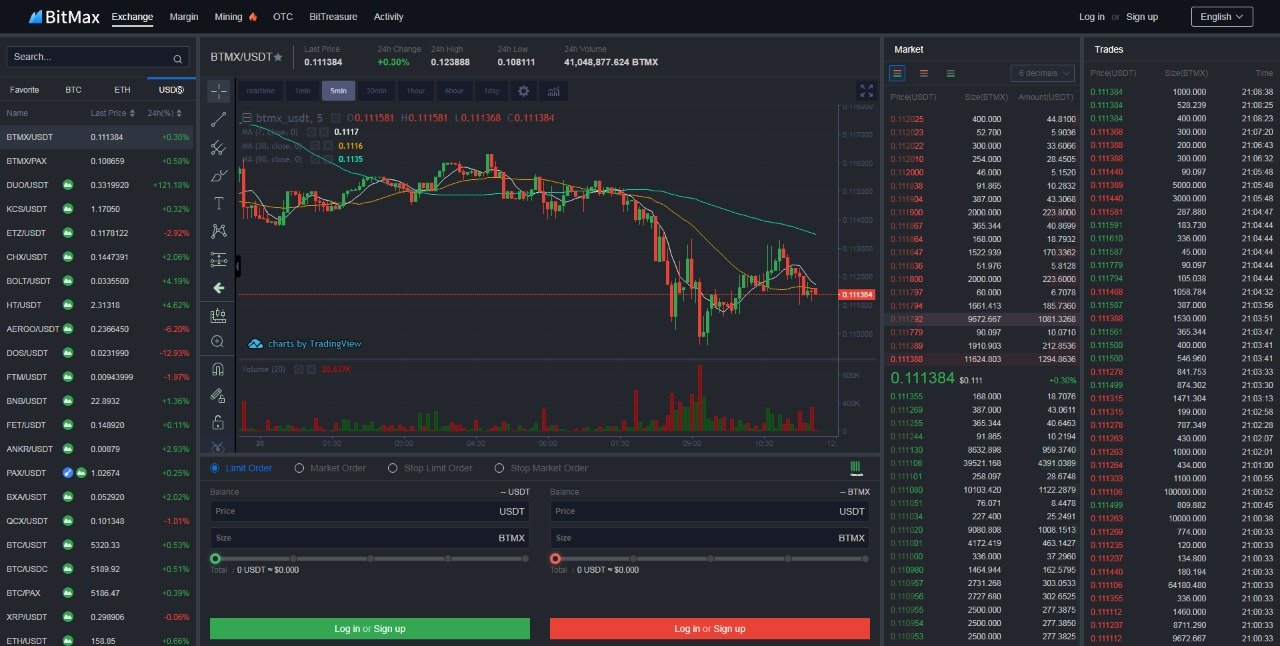The height and width of the screenshot is (646, 1280).
Task: Sort pairs by Last Price column
Action: [x=112, y=113]
